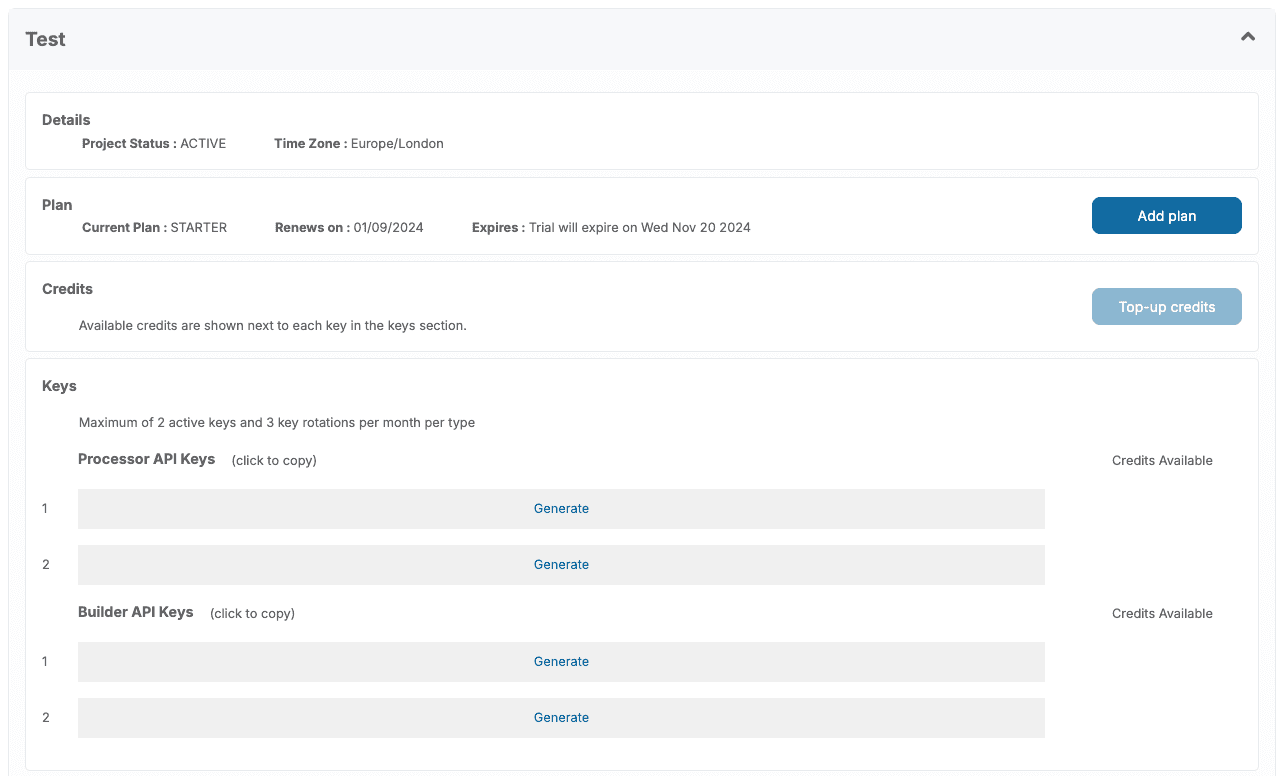Click the Processor API Keys heading
Viewport: 1280px width, 776px height.
pos(147,459)
